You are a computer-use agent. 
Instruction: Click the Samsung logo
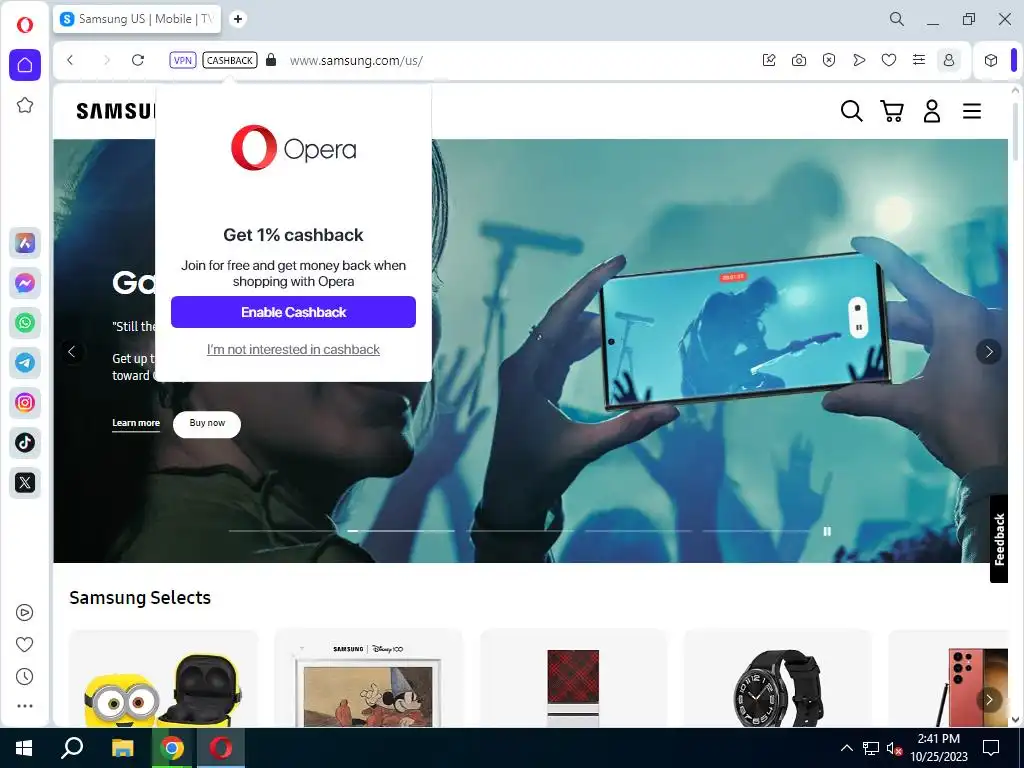coord(116,111)
